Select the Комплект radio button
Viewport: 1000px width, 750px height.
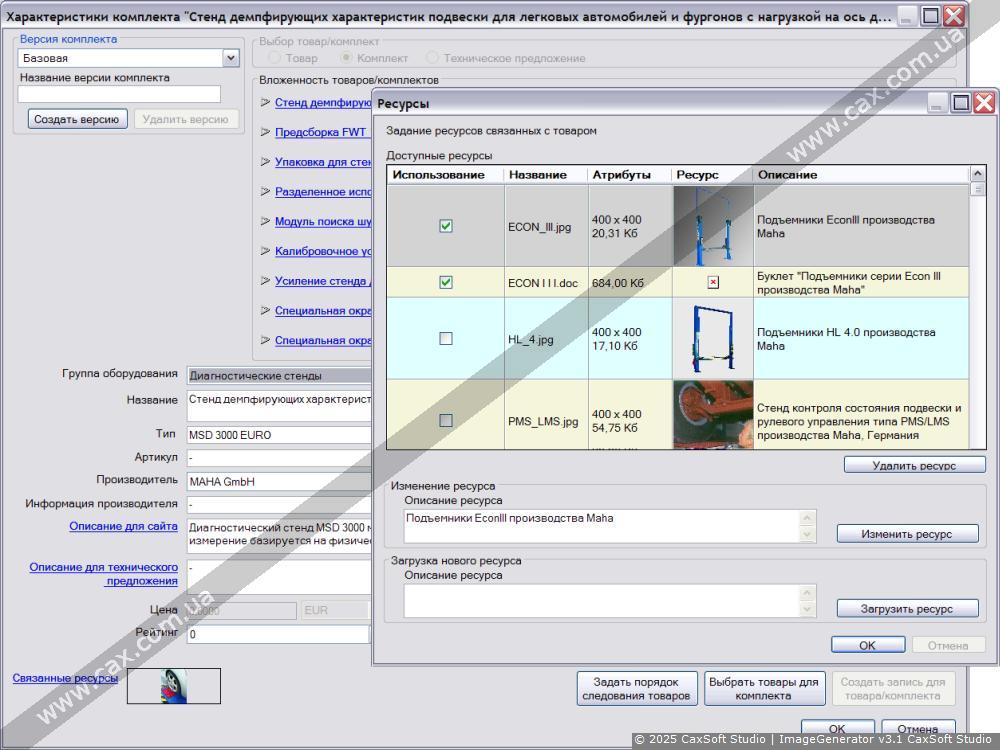[x=348, y=58]
